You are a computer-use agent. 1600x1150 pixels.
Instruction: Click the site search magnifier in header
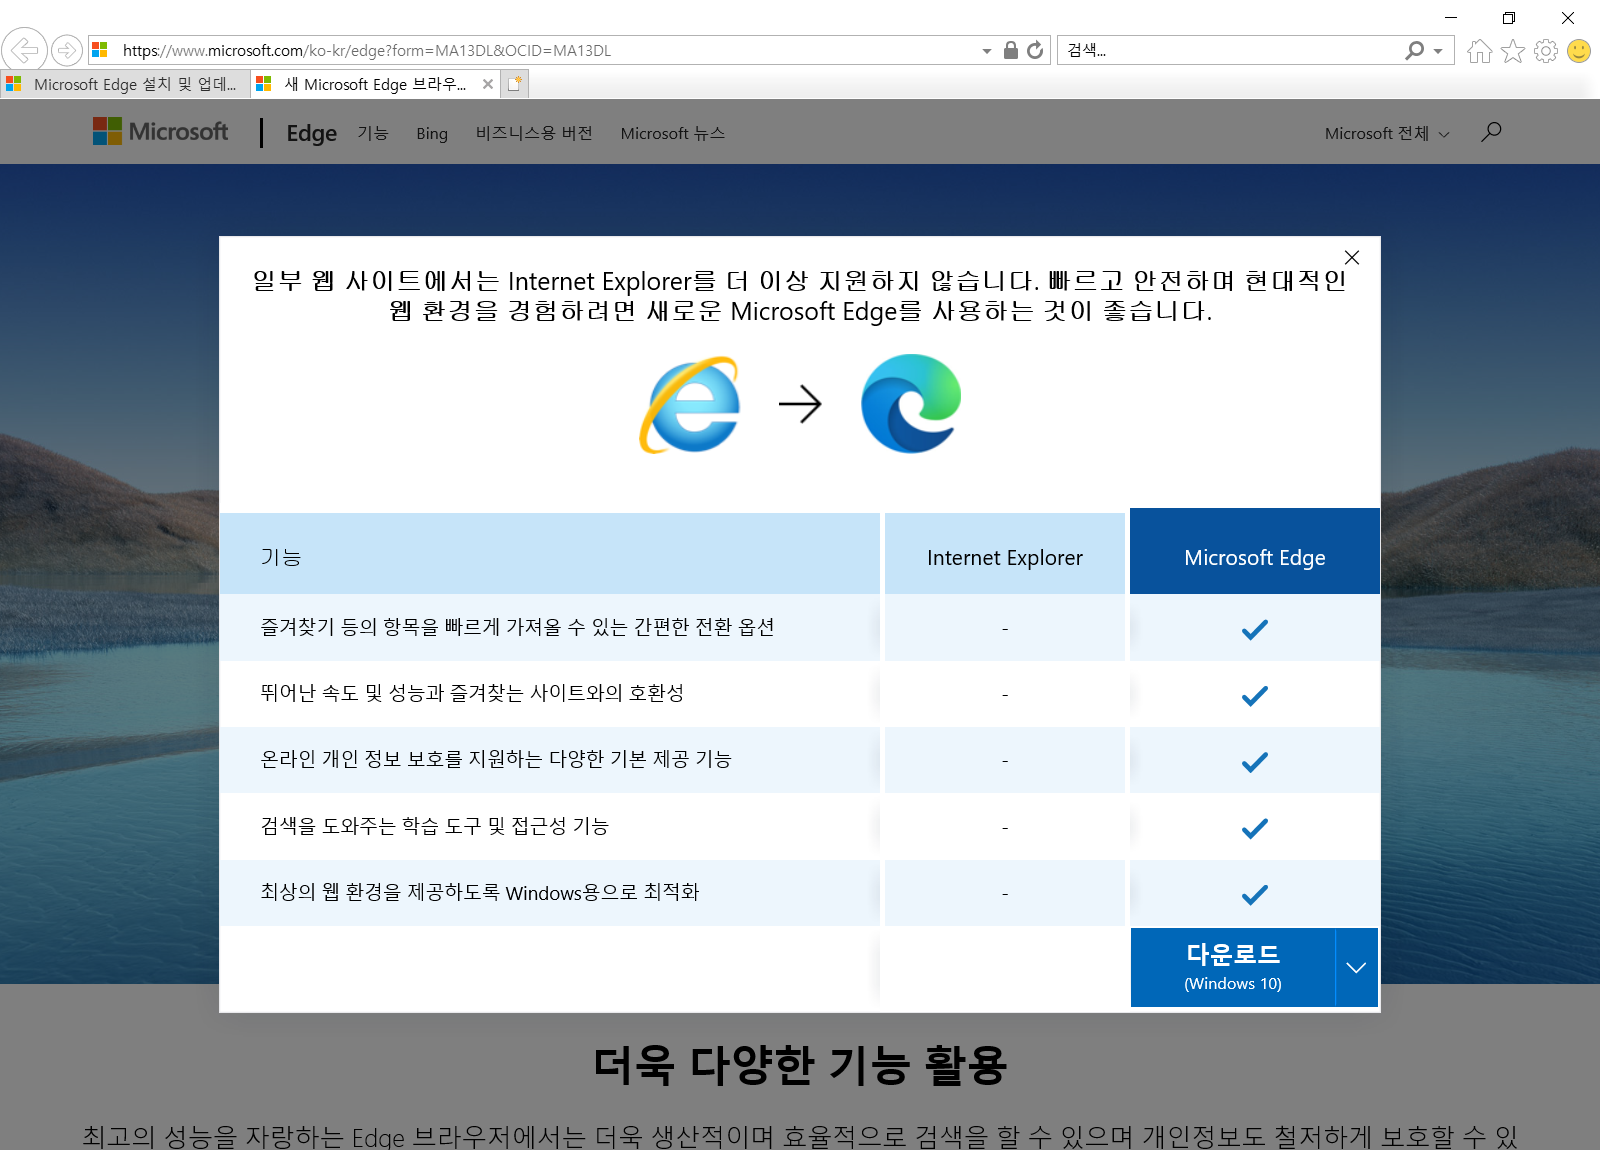coord(1491,132)
